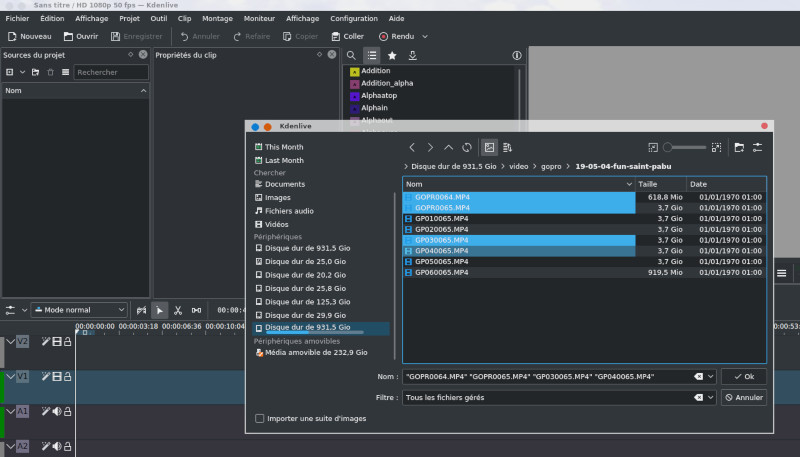Open Média amovible de 232,9 Gio
This screenshot has width=800, height=457.
click(311, 352)
